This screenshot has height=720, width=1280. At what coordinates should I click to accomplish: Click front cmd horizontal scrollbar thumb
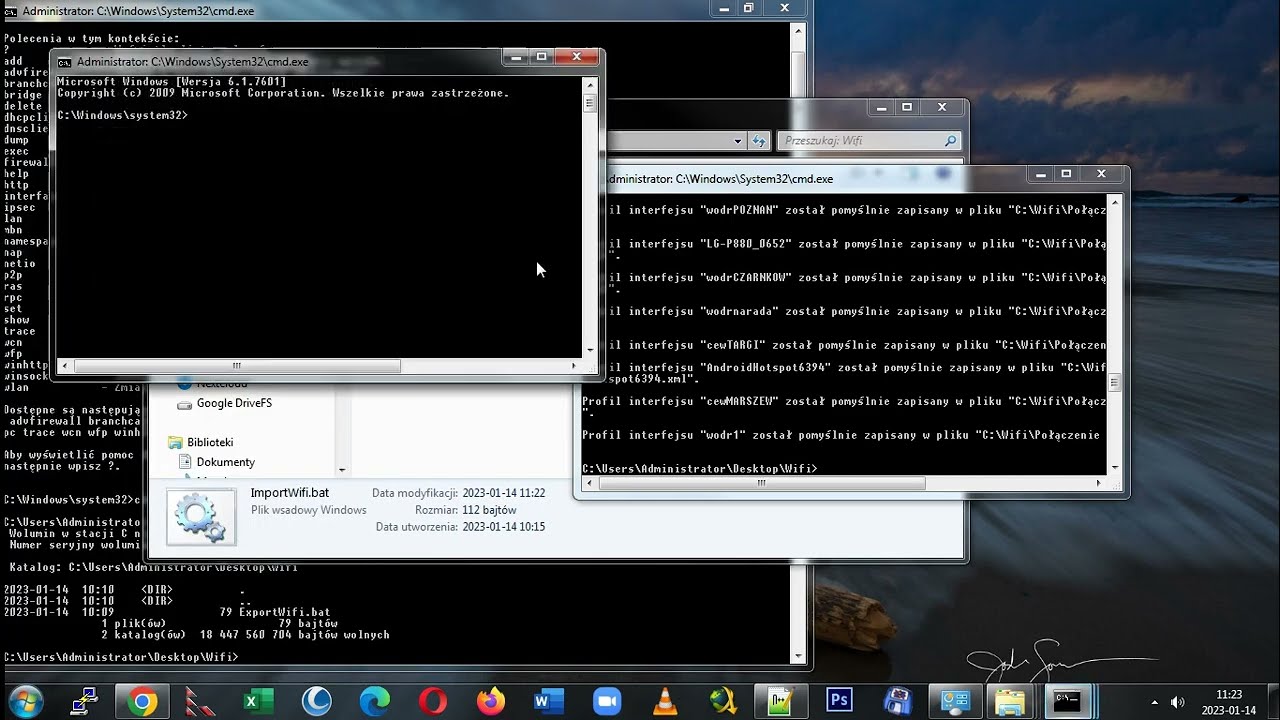coord(237,366)
